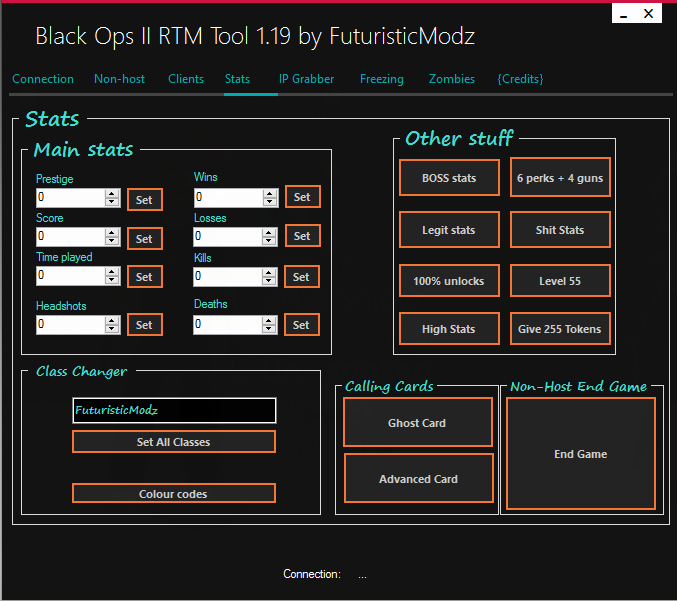Decrease Deaths with the down arrow
This screenshot has width=677, height=601.
[269, 329]
